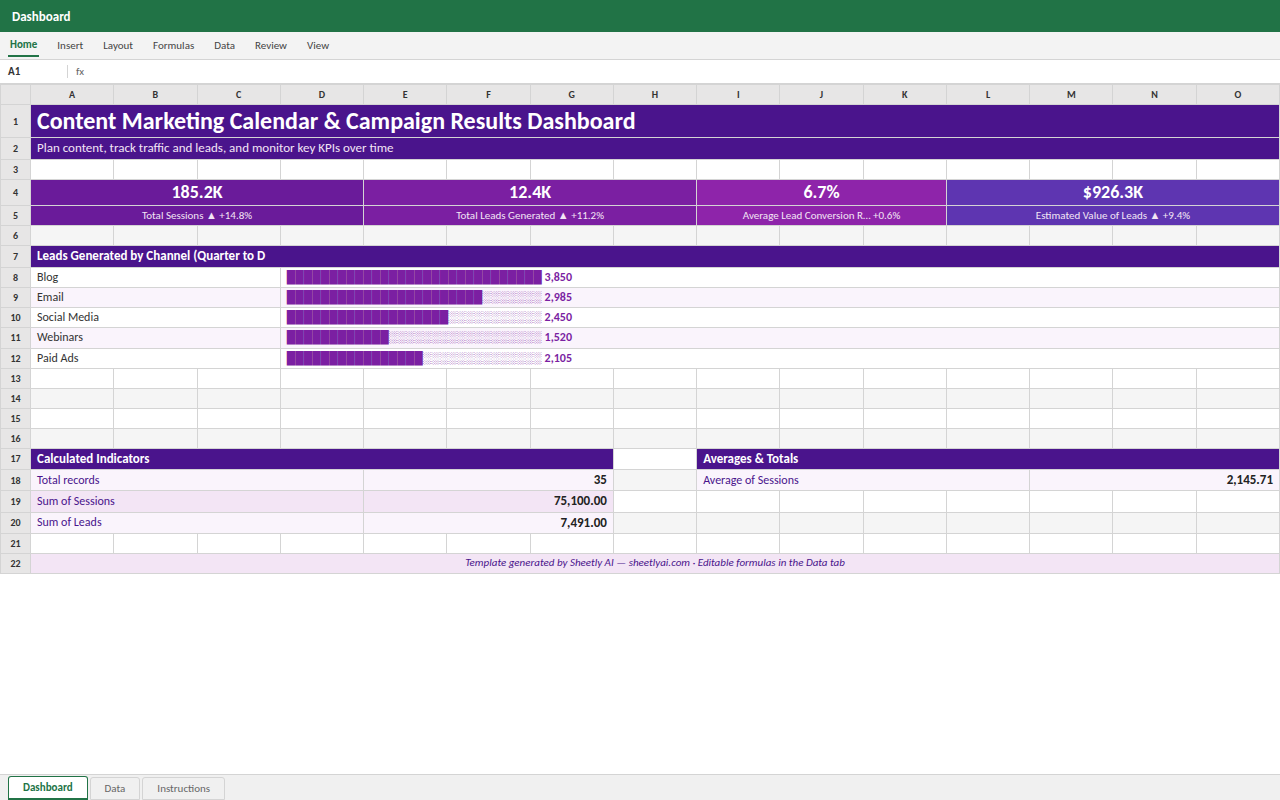Select the Webinars row label
The image size is (1280, 800).
coord(156,337)
